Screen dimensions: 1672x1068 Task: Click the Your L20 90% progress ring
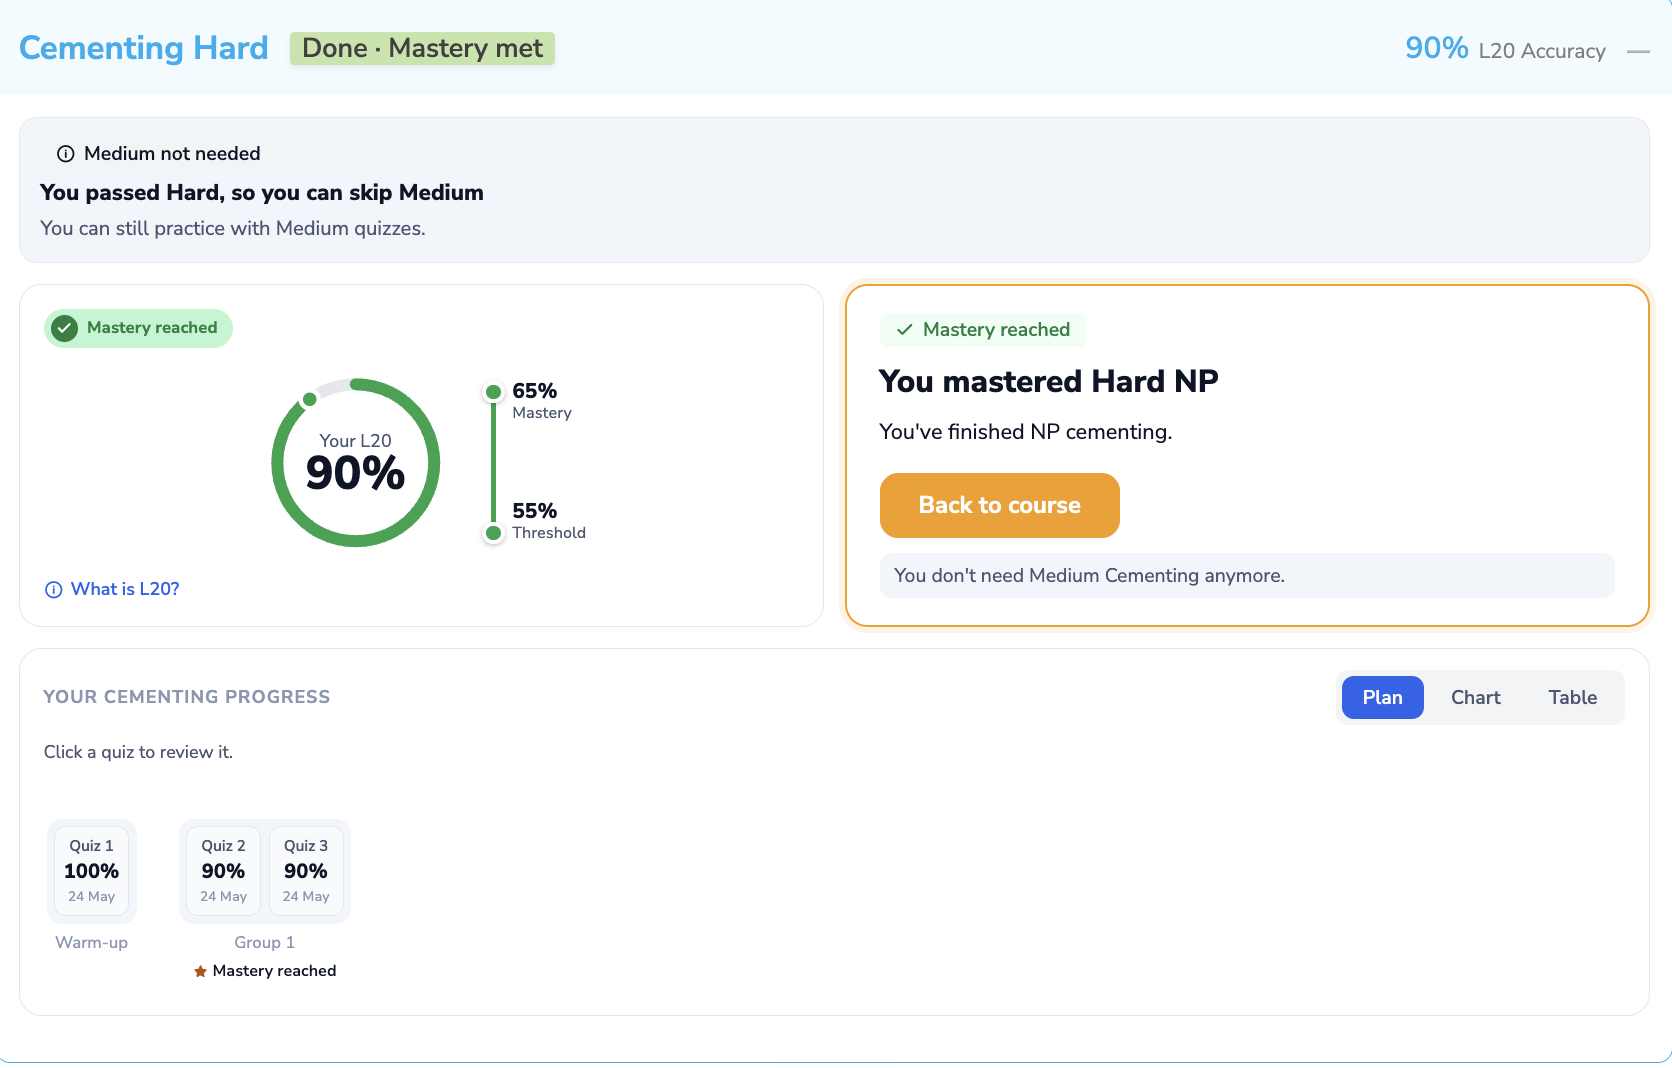356,462
